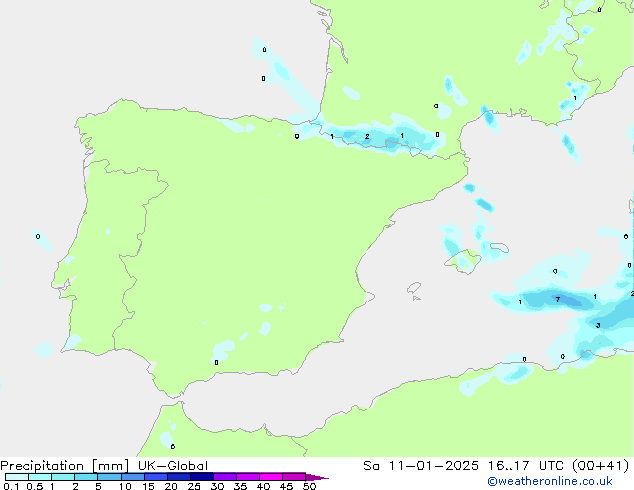The image size is (634, 490).
Task: Click the legend label "0.5"
Action: pyautogui.click(x=35, y=486)
